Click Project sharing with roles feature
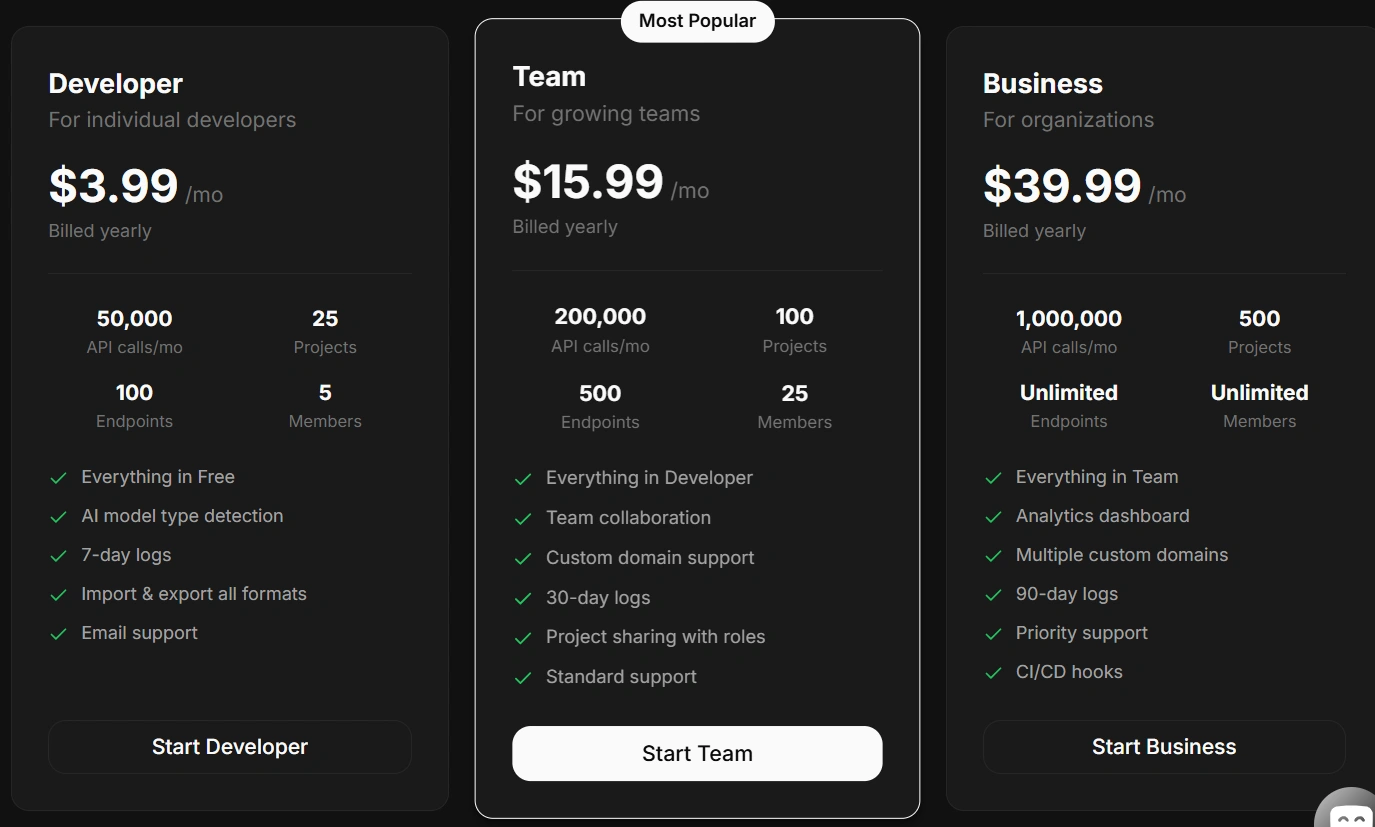1375x827 pixels. [x=655, y=637]
